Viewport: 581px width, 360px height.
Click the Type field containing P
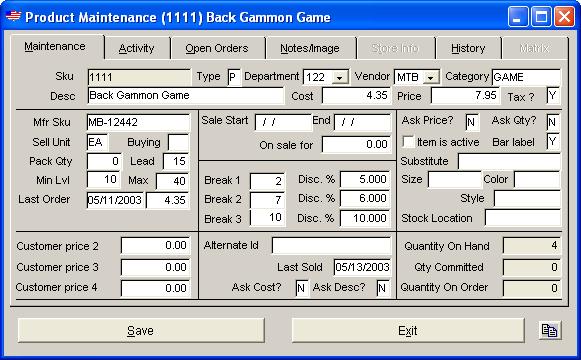click(234, 77)
